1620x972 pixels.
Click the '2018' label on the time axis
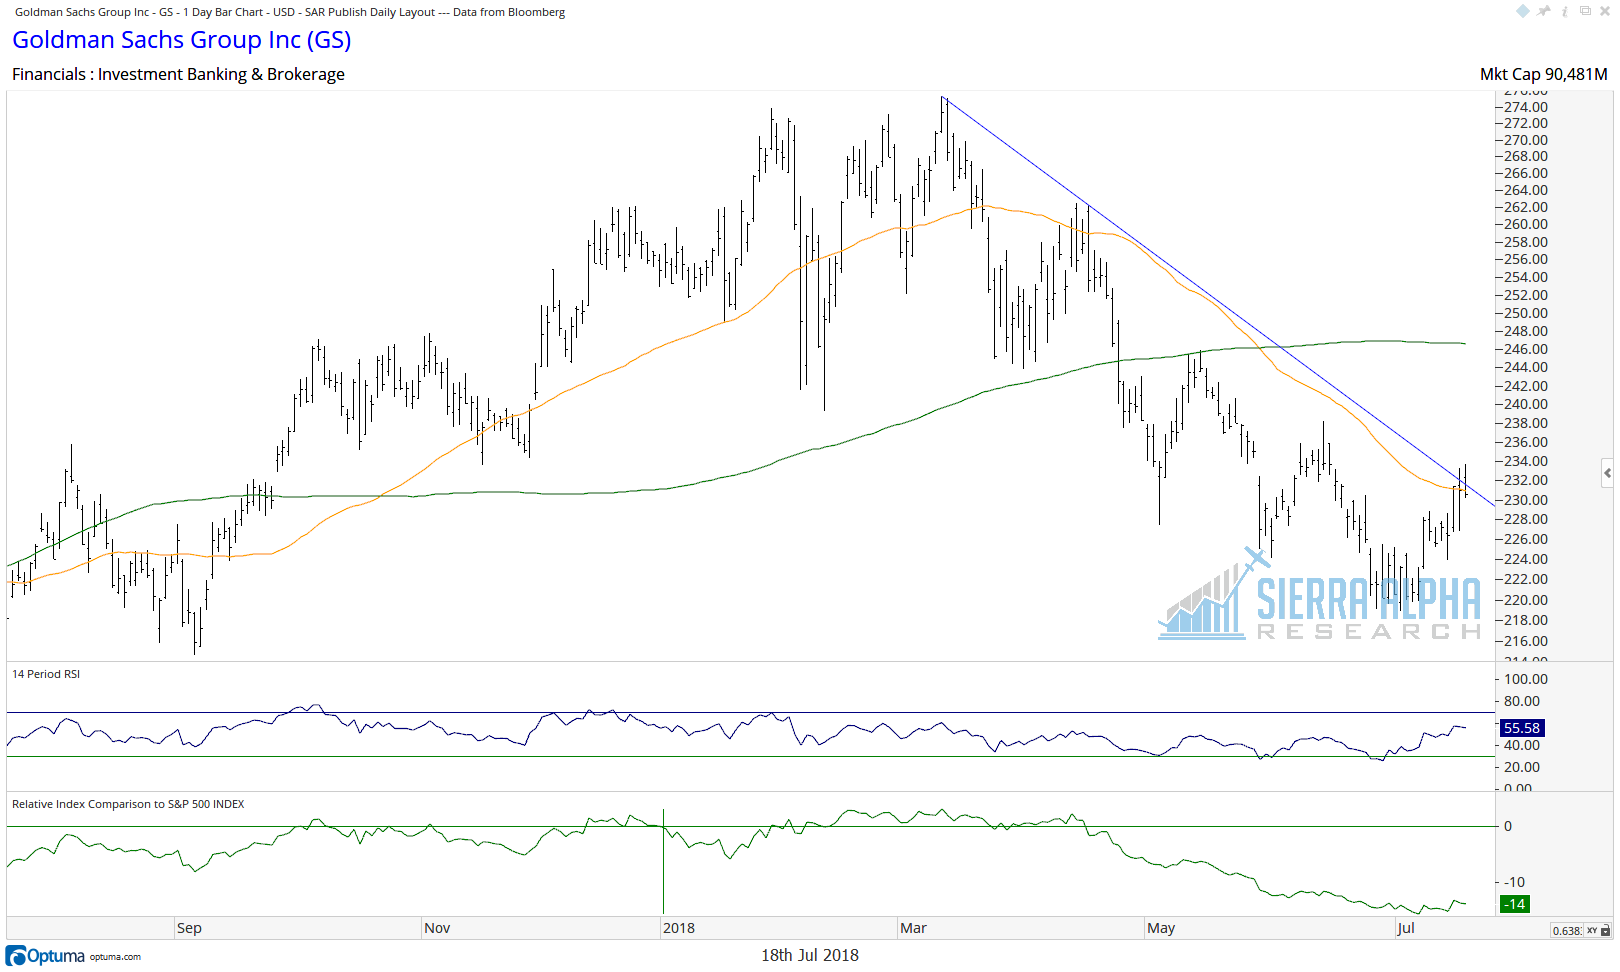pos(678,928)
